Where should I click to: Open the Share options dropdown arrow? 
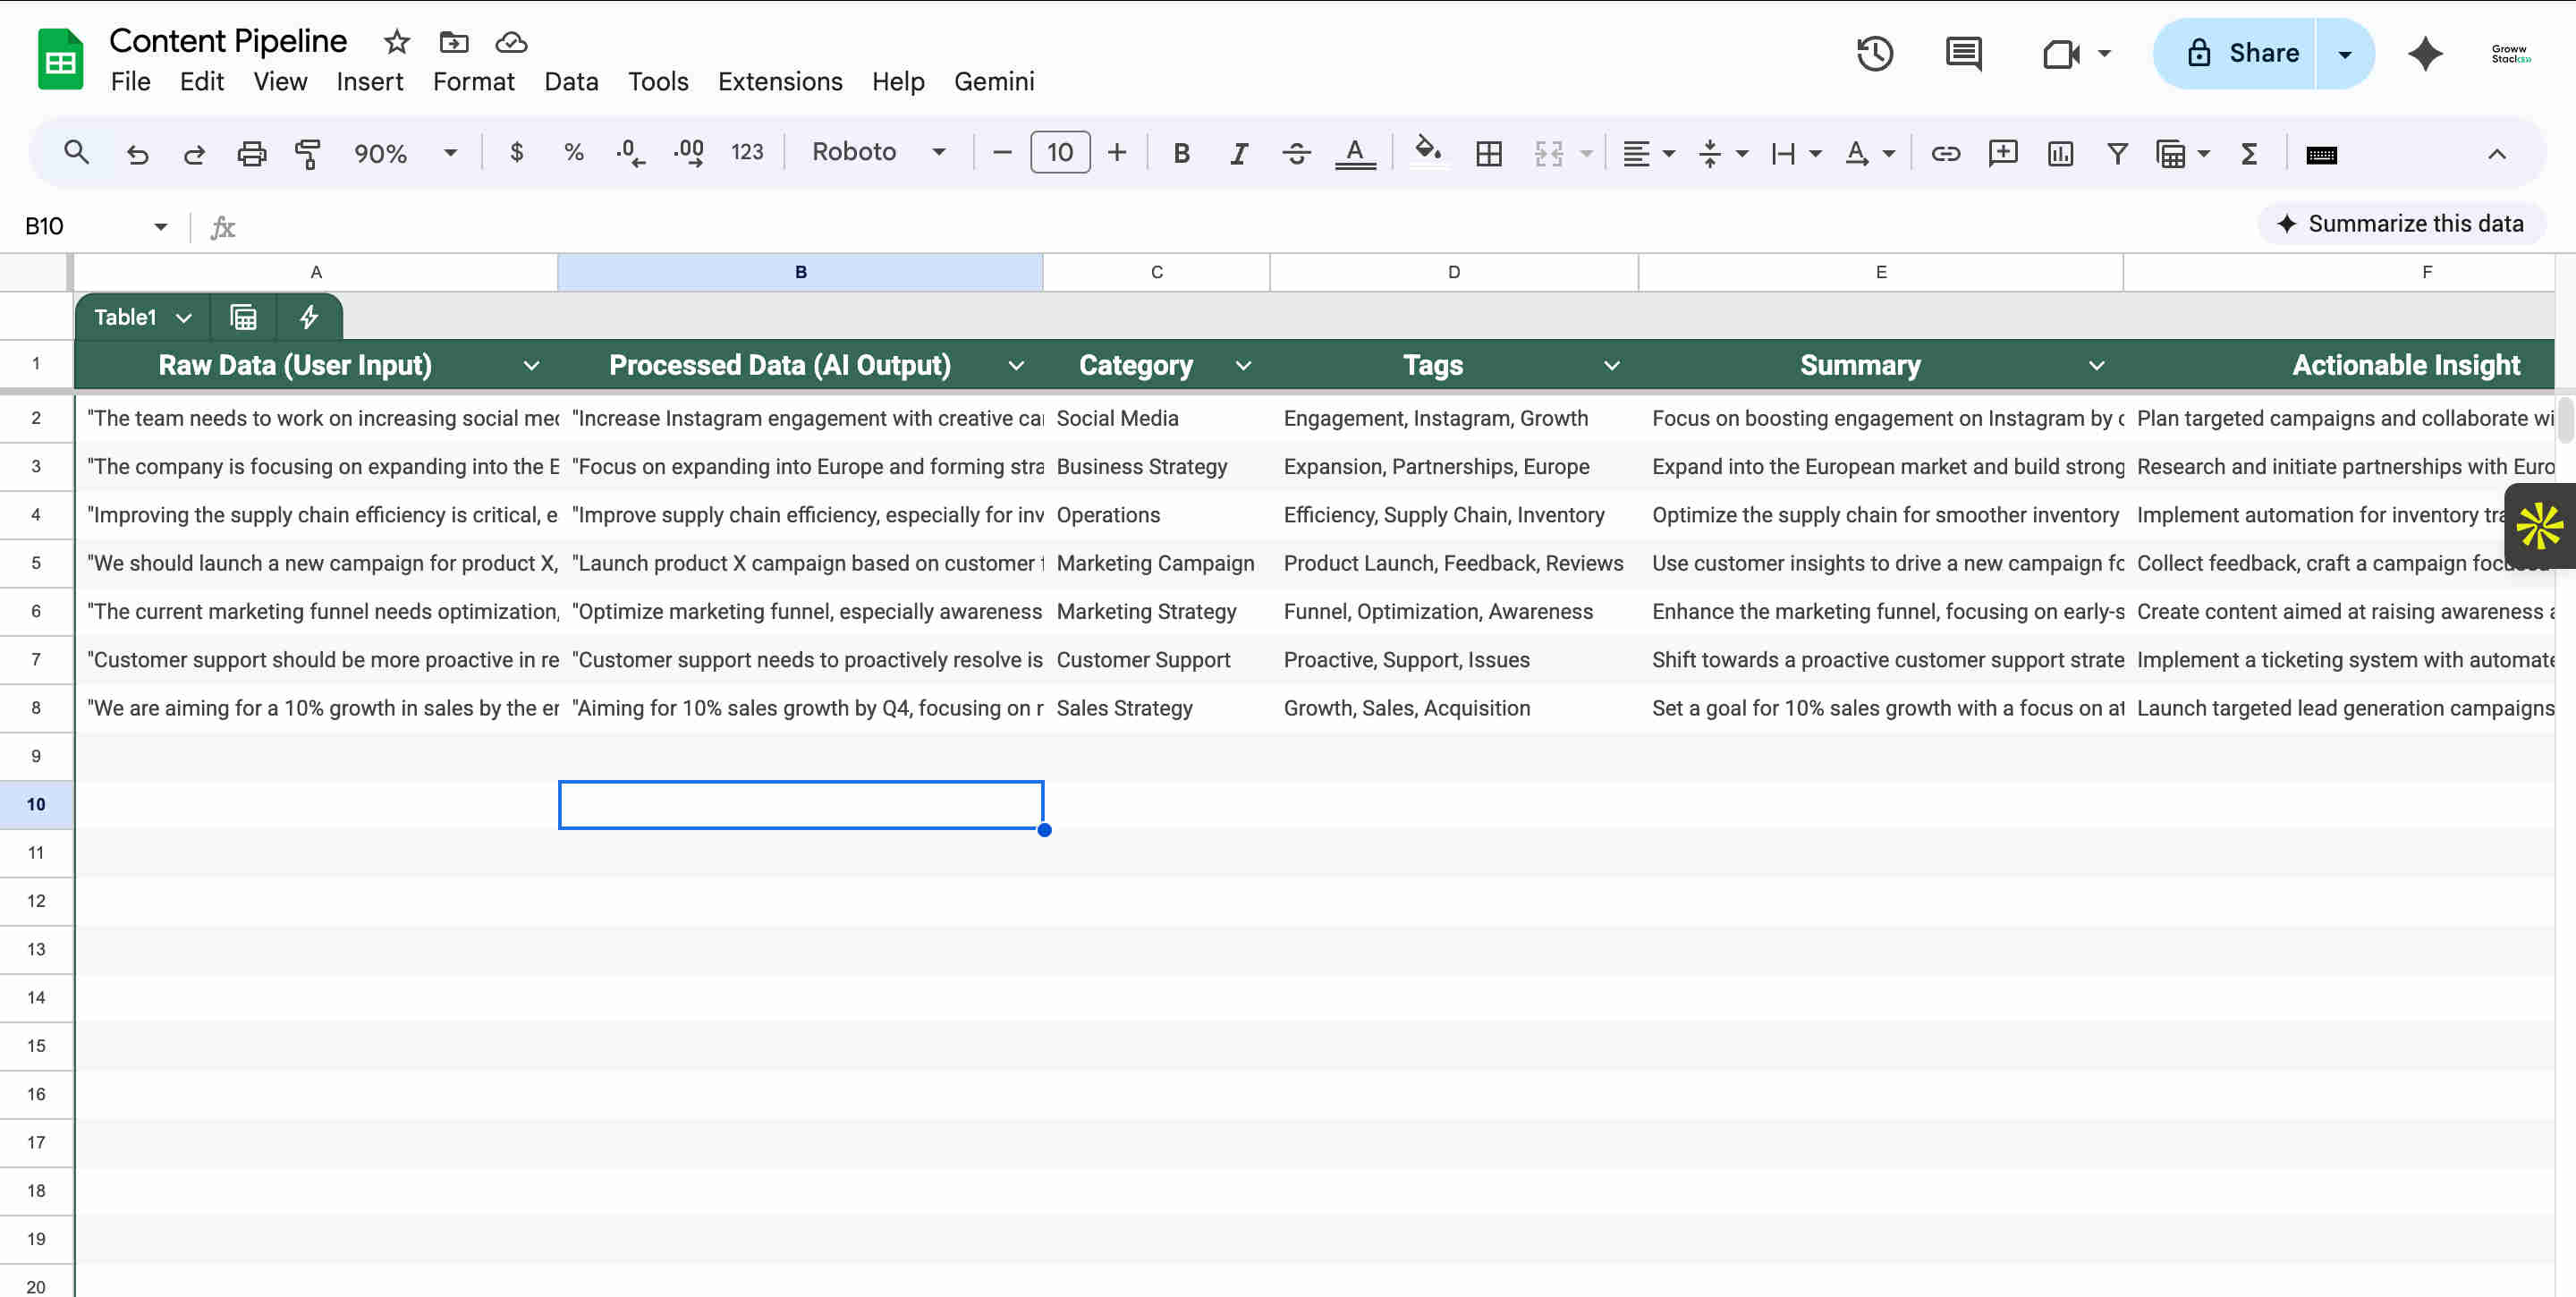click(2345, 53)
